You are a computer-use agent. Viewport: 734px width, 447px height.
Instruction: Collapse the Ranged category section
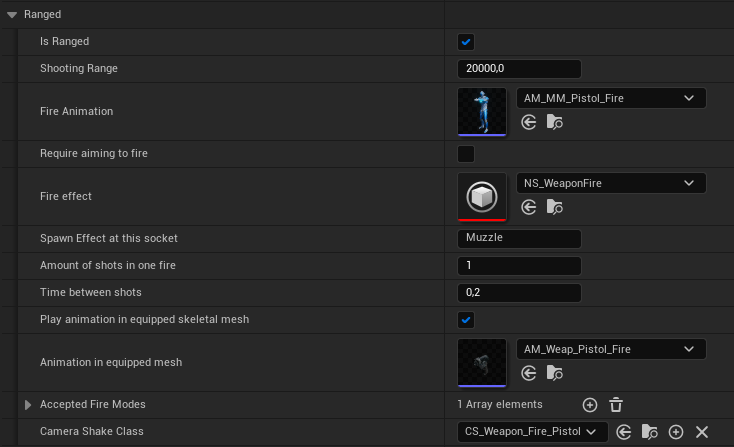[13, 15]
